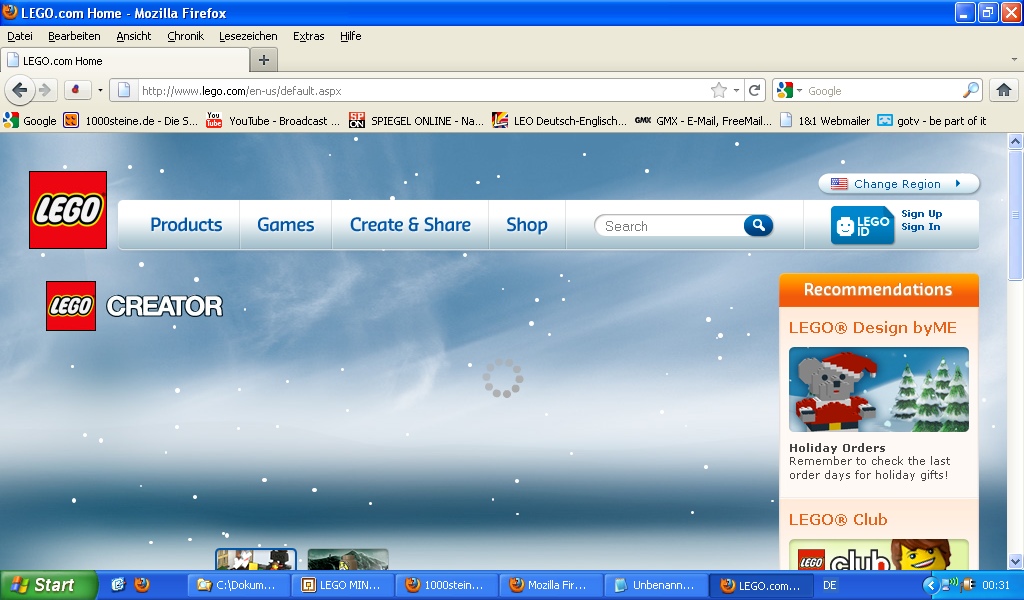Submit site search with the blue magnifier button
1024x600 pixels.
pyautogui.click(x=758, y=225)
